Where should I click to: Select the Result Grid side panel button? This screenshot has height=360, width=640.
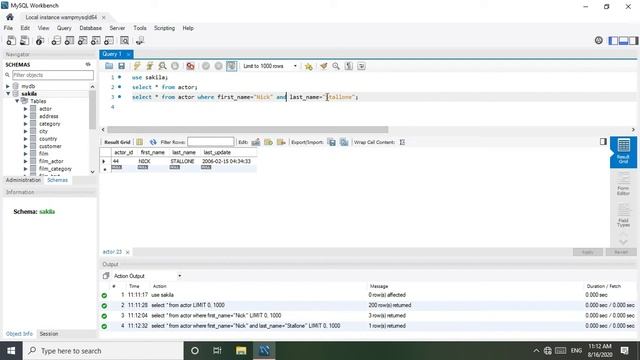[623, 152]
